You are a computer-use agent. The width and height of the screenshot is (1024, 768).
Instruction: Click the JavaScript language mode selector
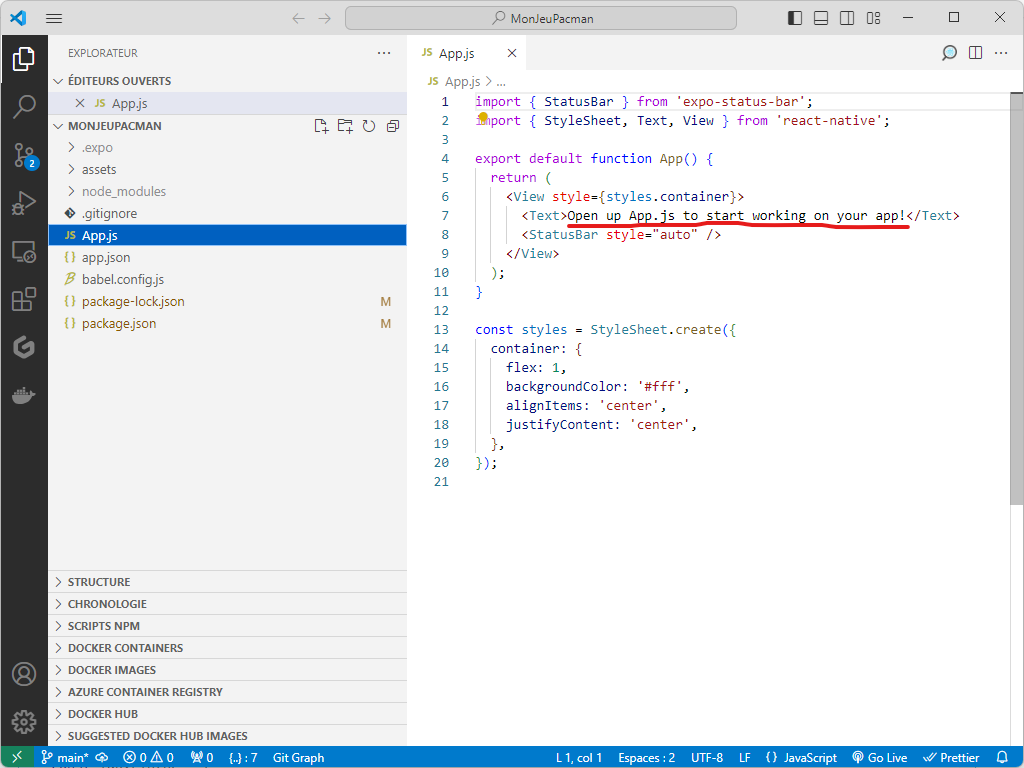(801, 757)
